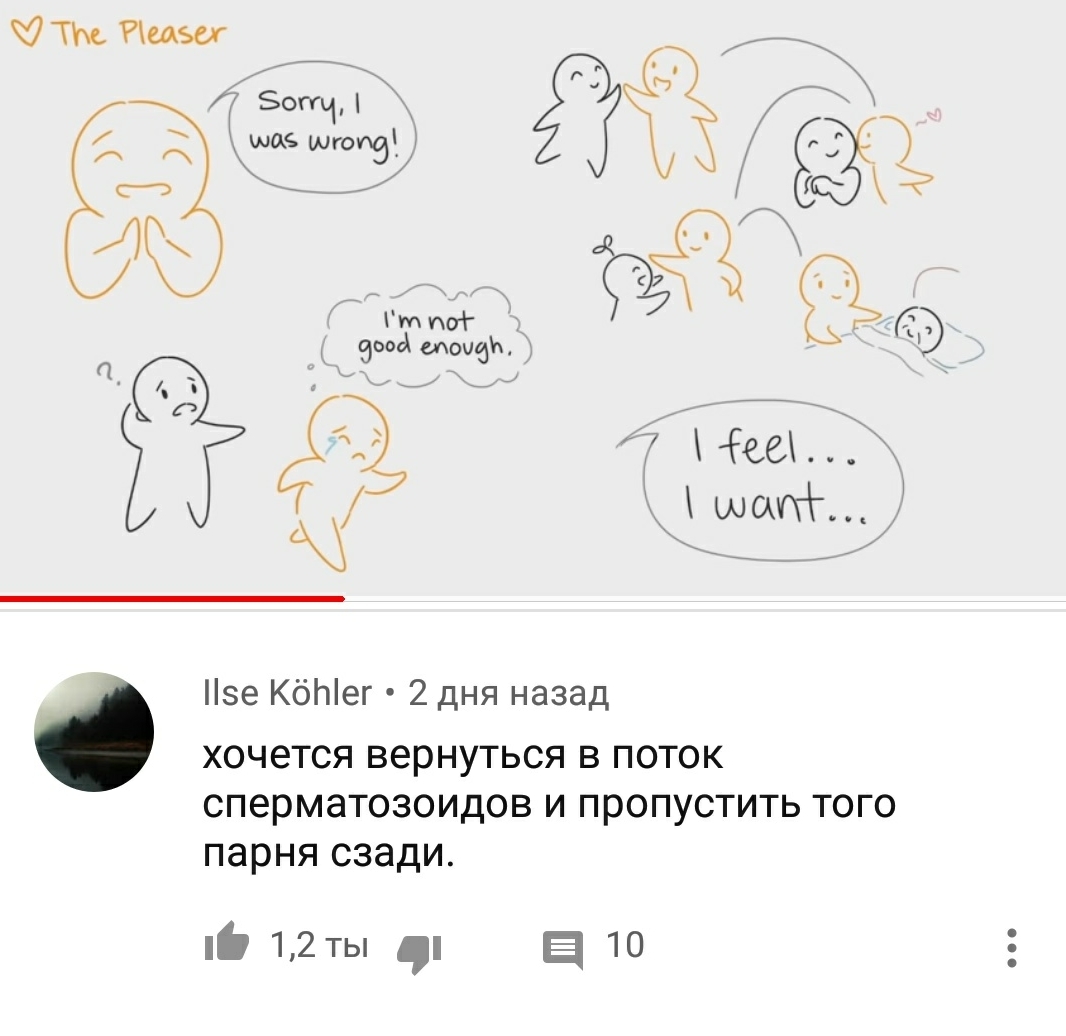
Task: Show the 10 replies count
Action: (625, 944)
